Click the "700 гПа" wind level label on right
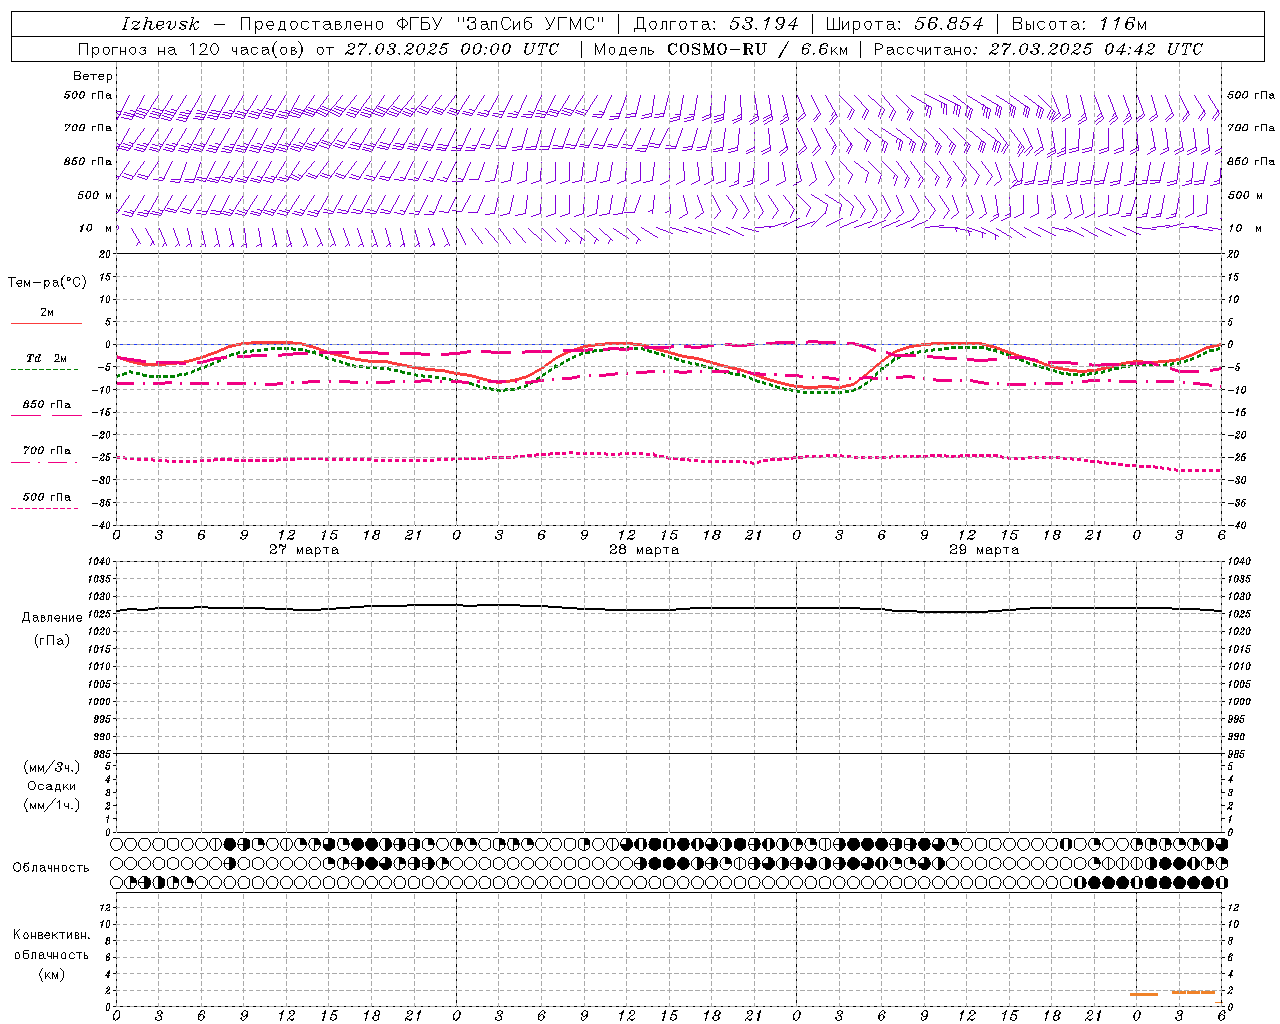Screen dimensions: 1280x1024 tap(1250, 128)
